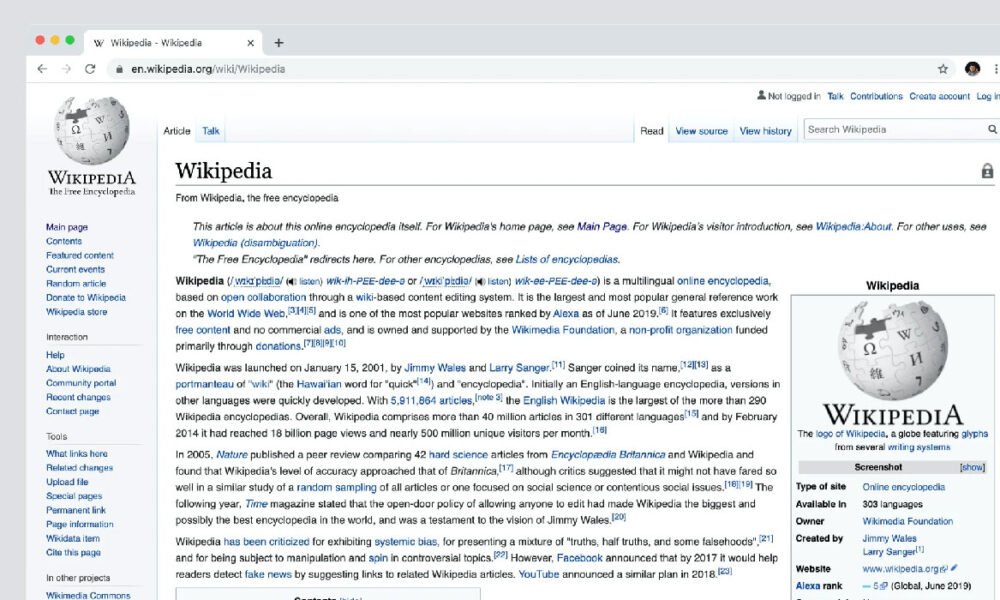Click the page protection padlock icon
This screenshot has height=600, width=1000.
tap(987, 170)
